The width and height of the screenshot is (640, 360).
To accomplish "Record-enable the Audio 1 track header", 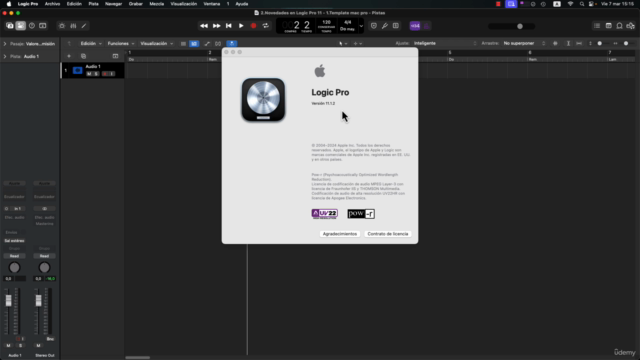I will 105,74.
